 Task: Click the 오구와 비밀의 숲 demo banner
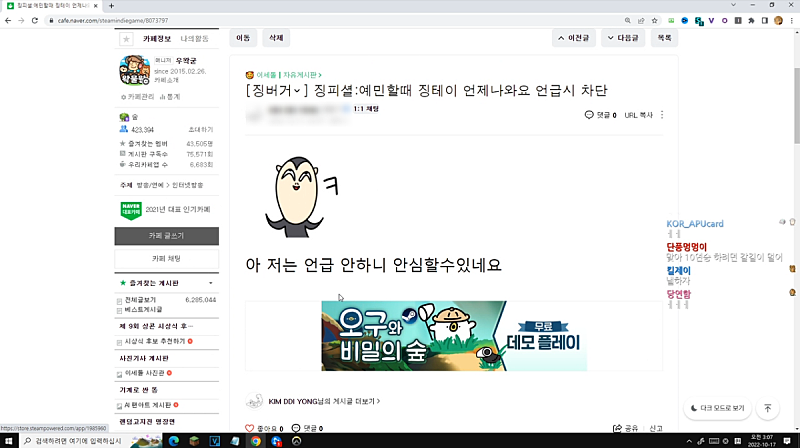455,337
